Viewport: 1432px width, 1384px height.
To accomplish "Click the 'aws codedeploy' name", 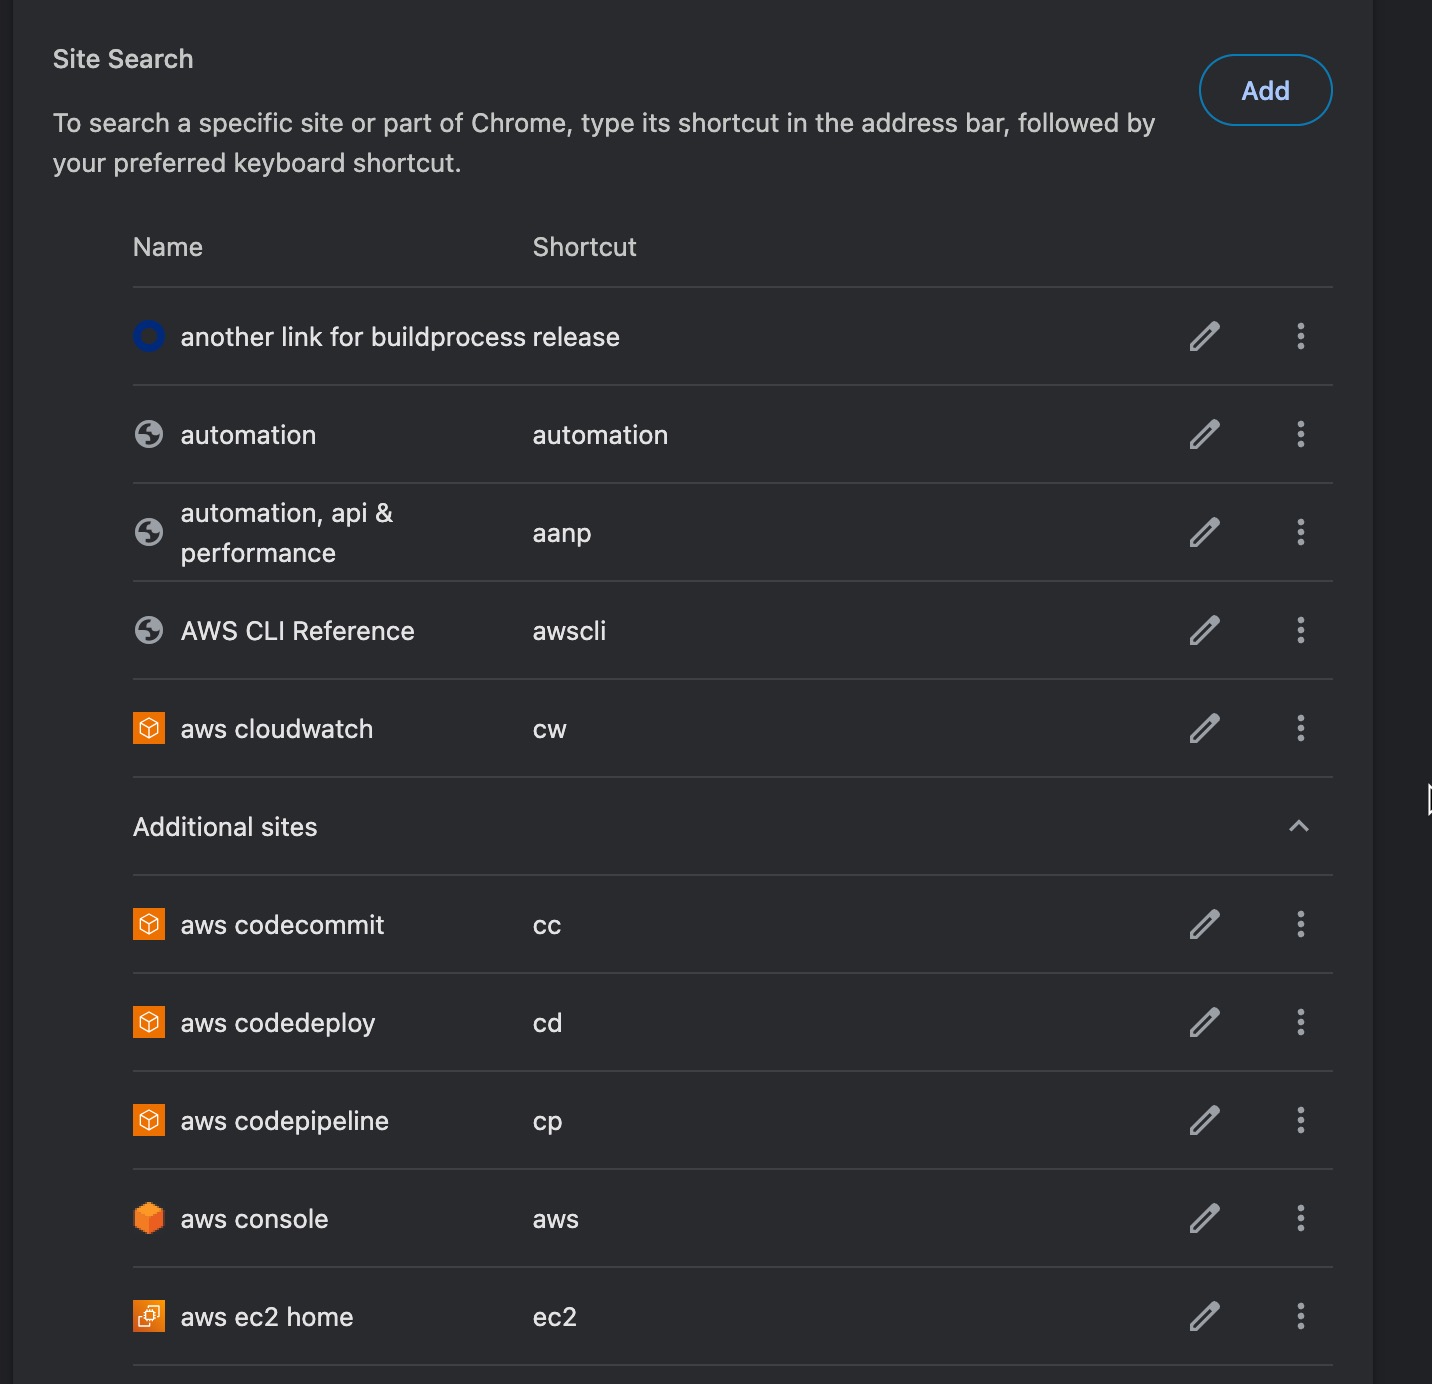I will coord(277,1024).
